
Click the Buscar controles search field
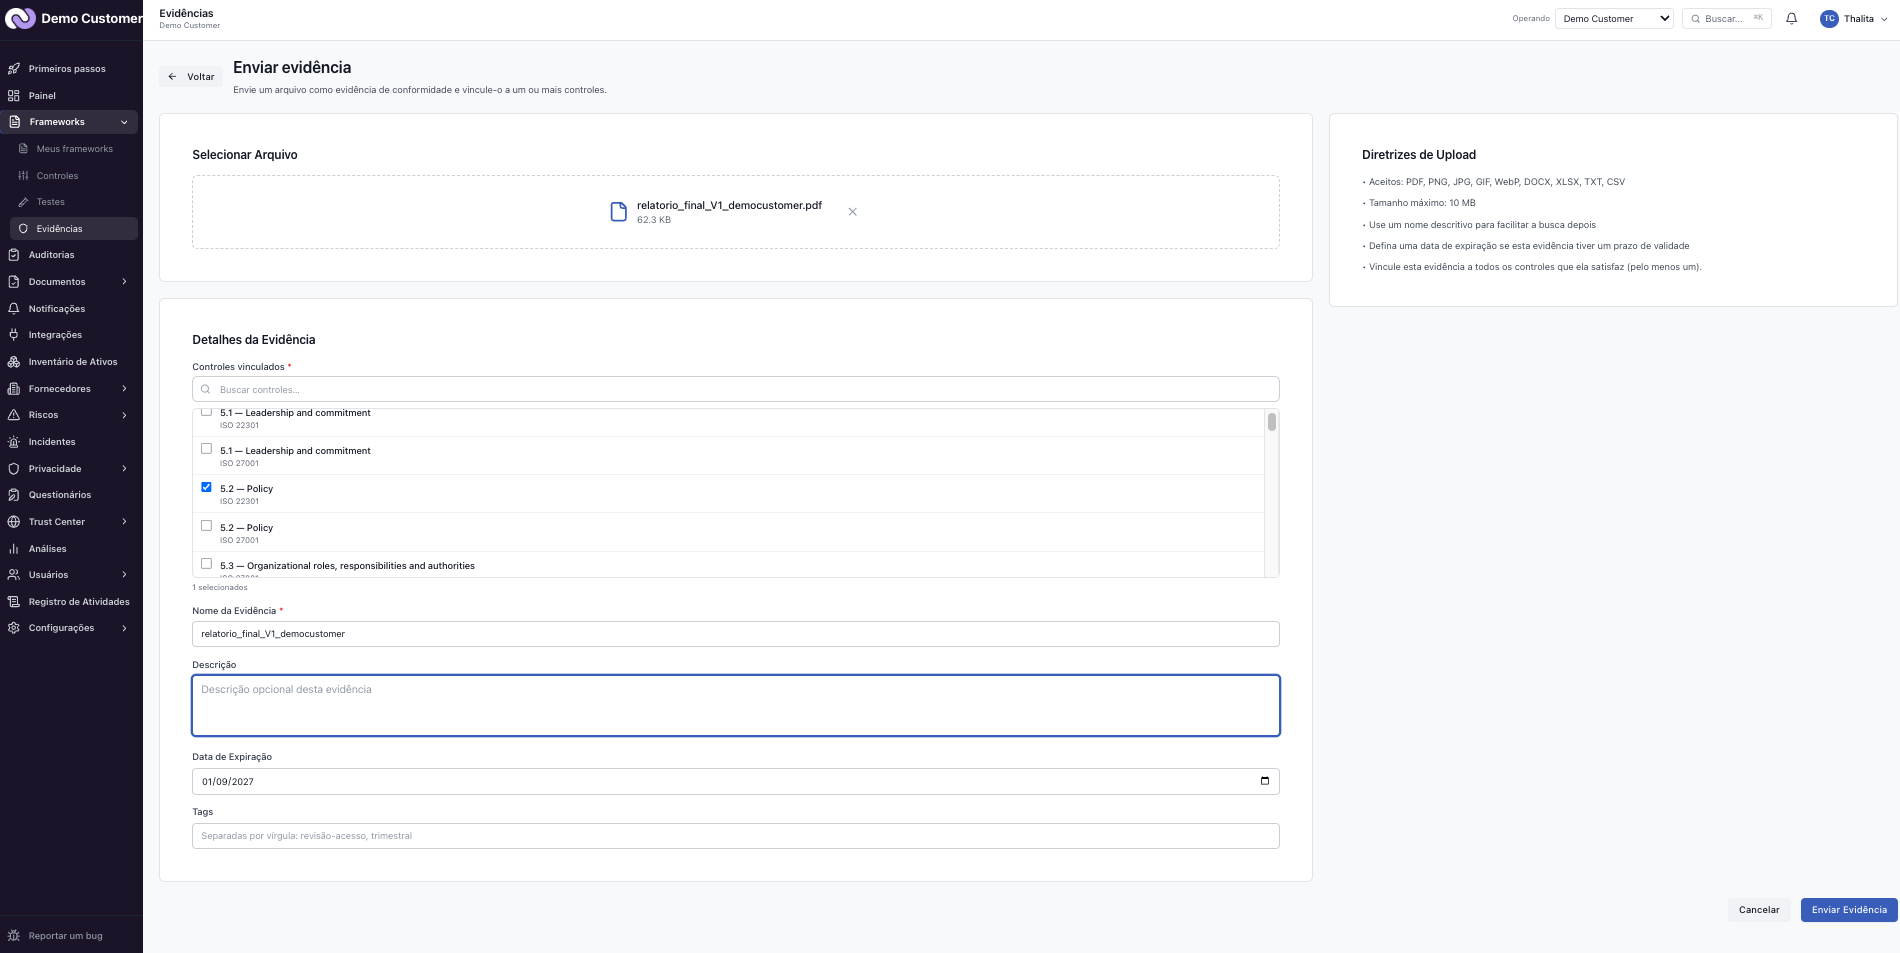point(736,389)
